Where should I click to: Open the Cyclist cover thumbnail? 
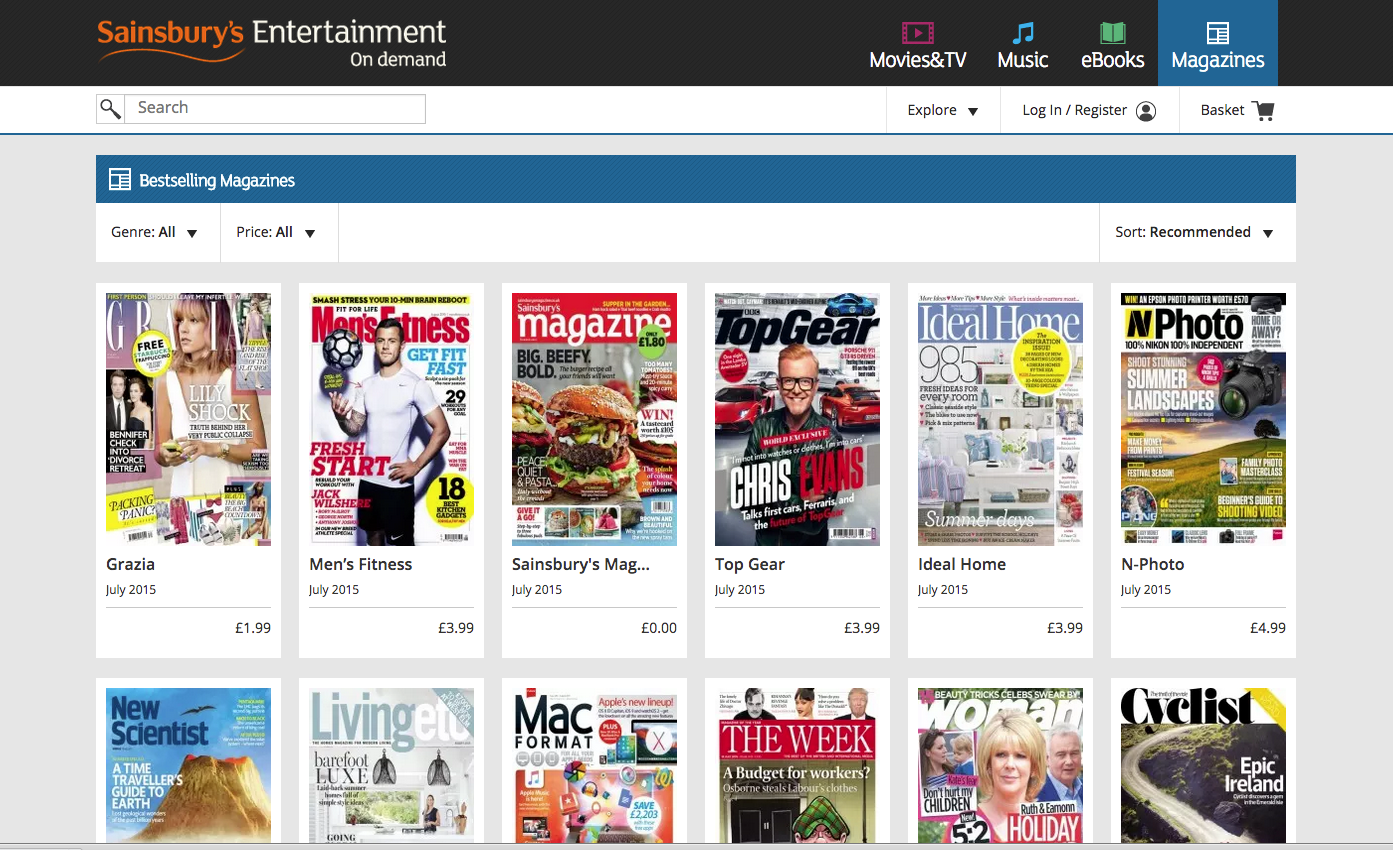coord(1203,766)
